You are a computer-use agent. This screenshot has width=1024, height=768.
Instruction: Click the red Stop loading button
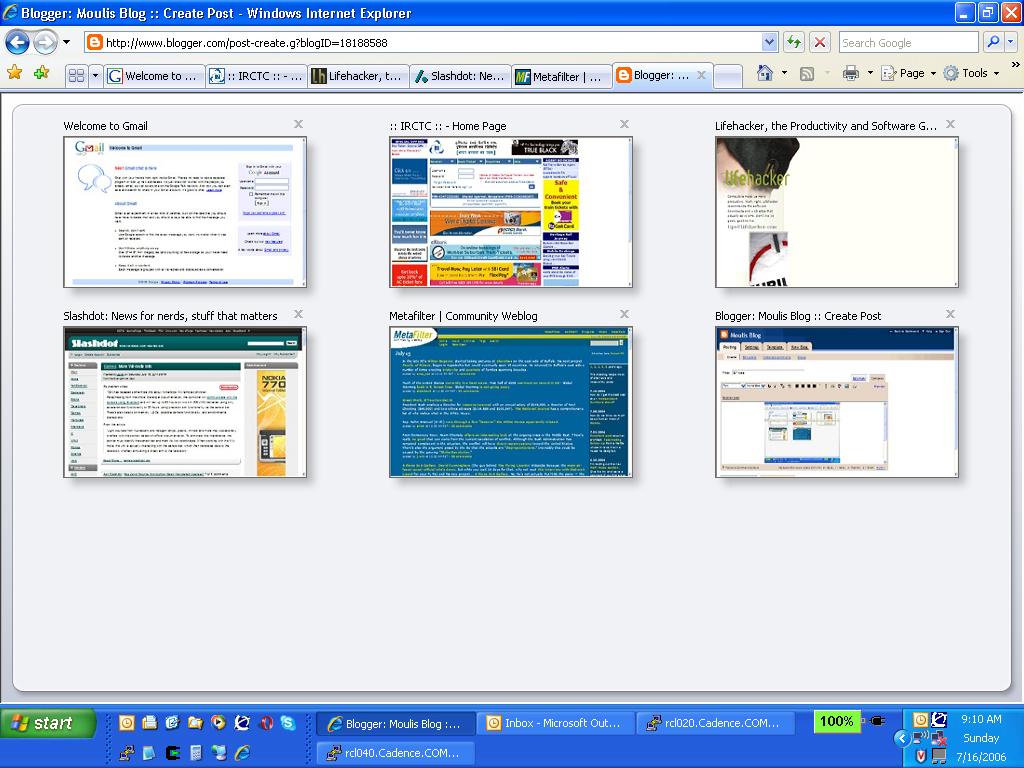[x=820, y=43]
